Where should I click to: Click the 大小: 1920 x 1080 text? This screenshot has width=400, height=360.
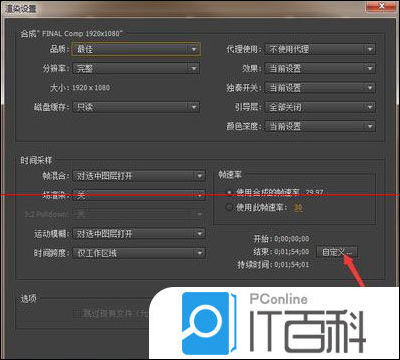pyautogui.click(x=80, y=88)
